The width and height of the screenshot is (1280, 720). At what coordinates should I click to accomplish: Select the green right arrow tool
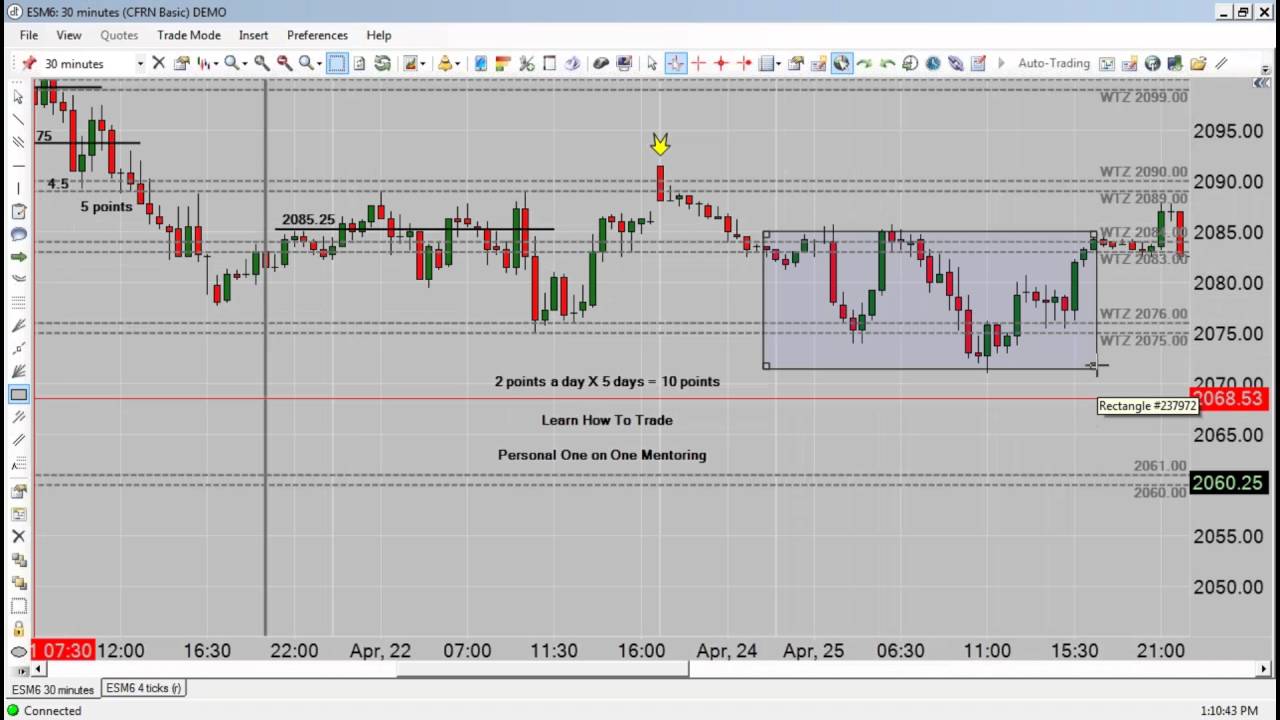pos(18,257)
